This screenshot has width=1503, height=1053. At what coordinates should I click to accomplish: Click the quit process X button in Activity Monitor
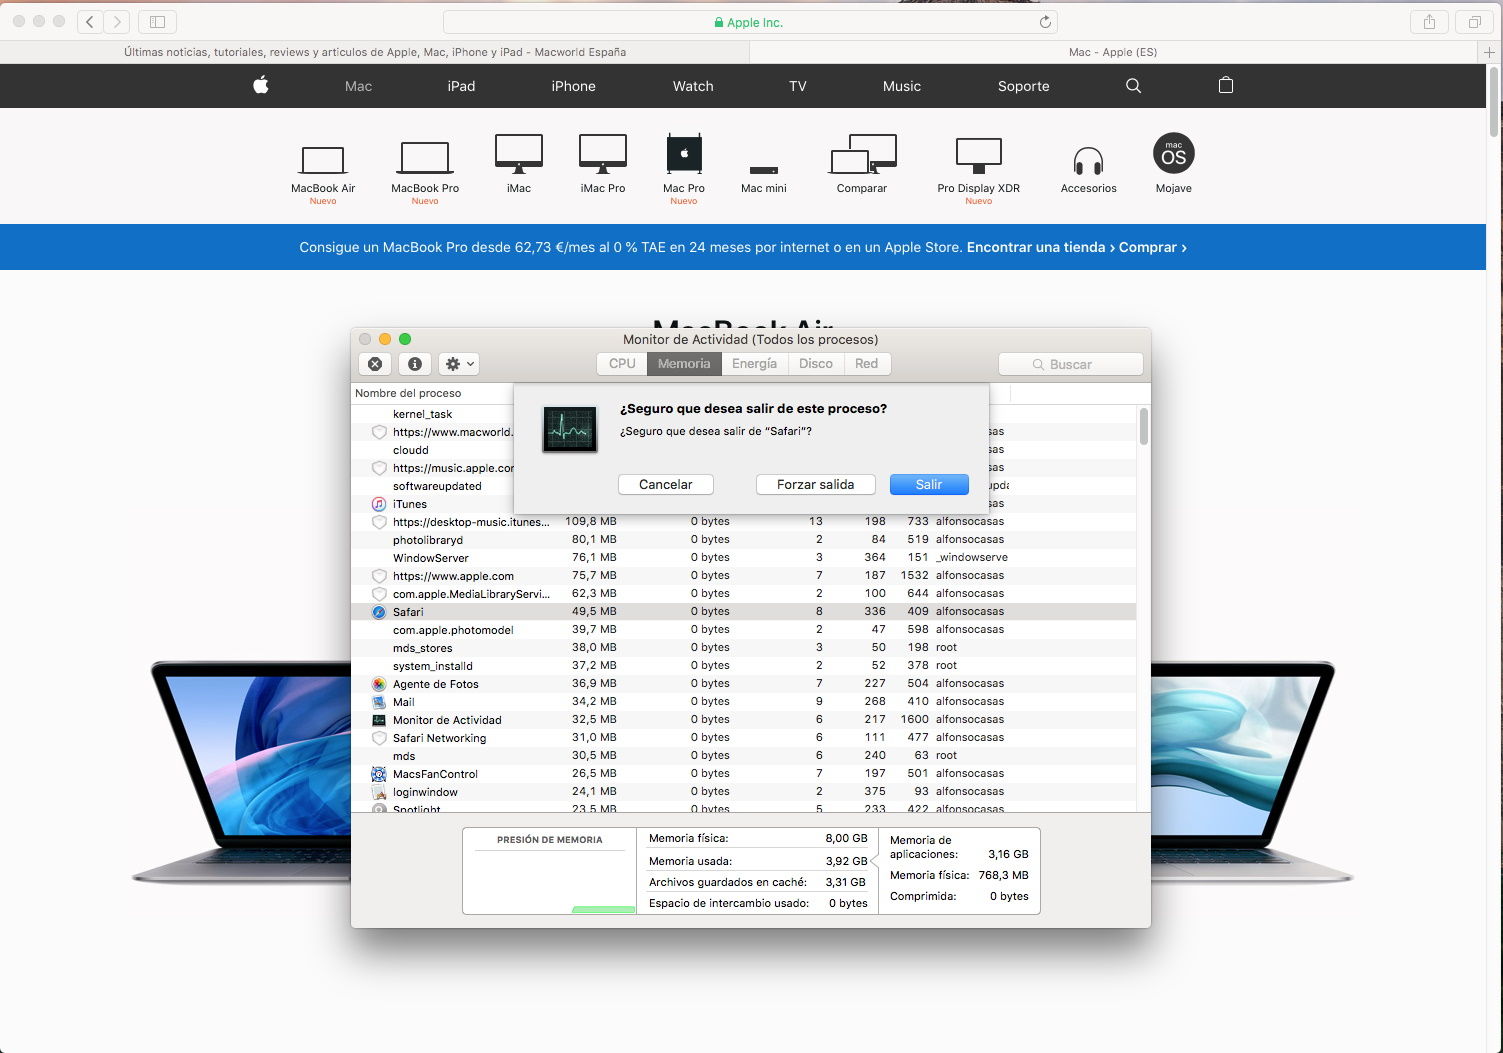[375, 364]
